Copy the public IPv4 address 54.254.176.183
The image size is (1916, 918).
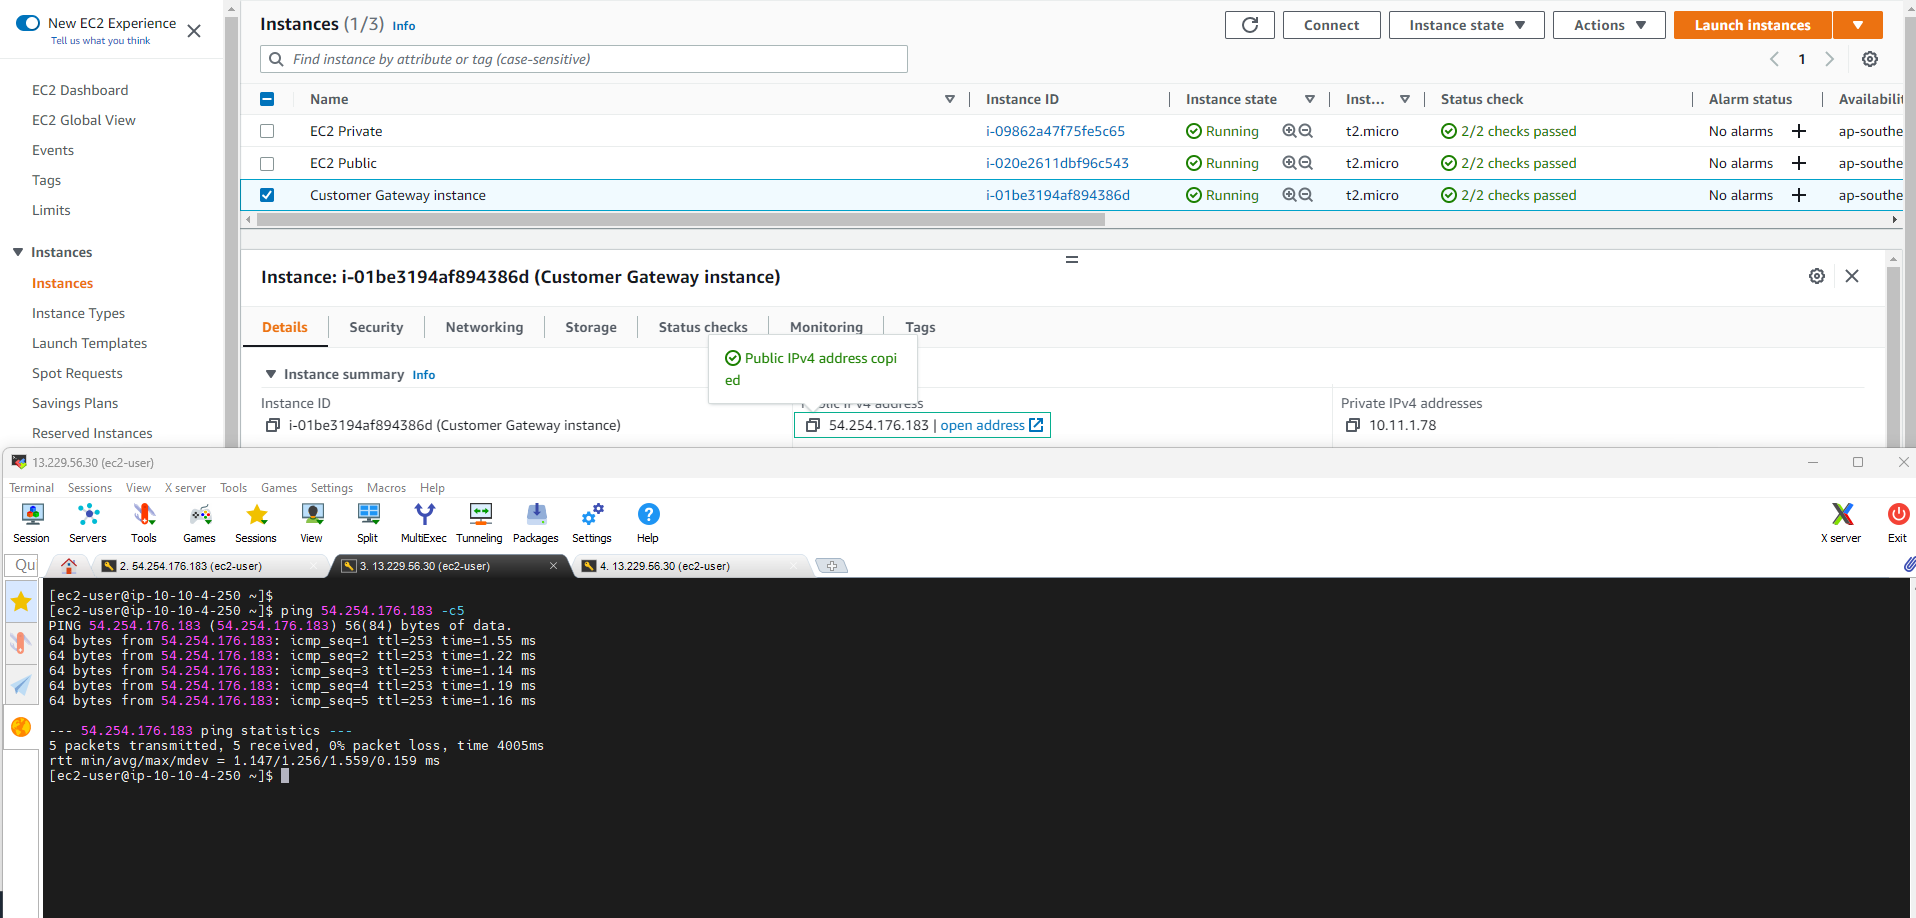tap(813, 425)
